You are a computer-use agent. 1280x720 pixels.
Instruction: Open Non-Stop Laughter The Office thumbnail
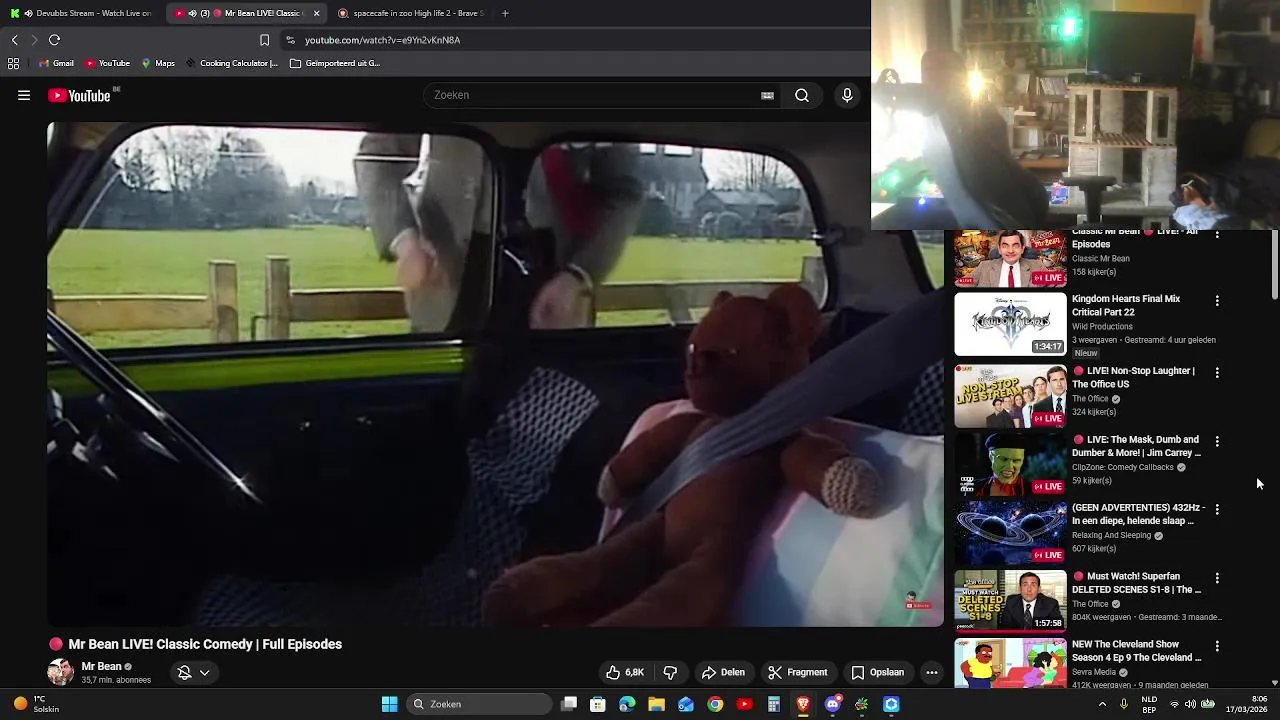coord(1010,396)
